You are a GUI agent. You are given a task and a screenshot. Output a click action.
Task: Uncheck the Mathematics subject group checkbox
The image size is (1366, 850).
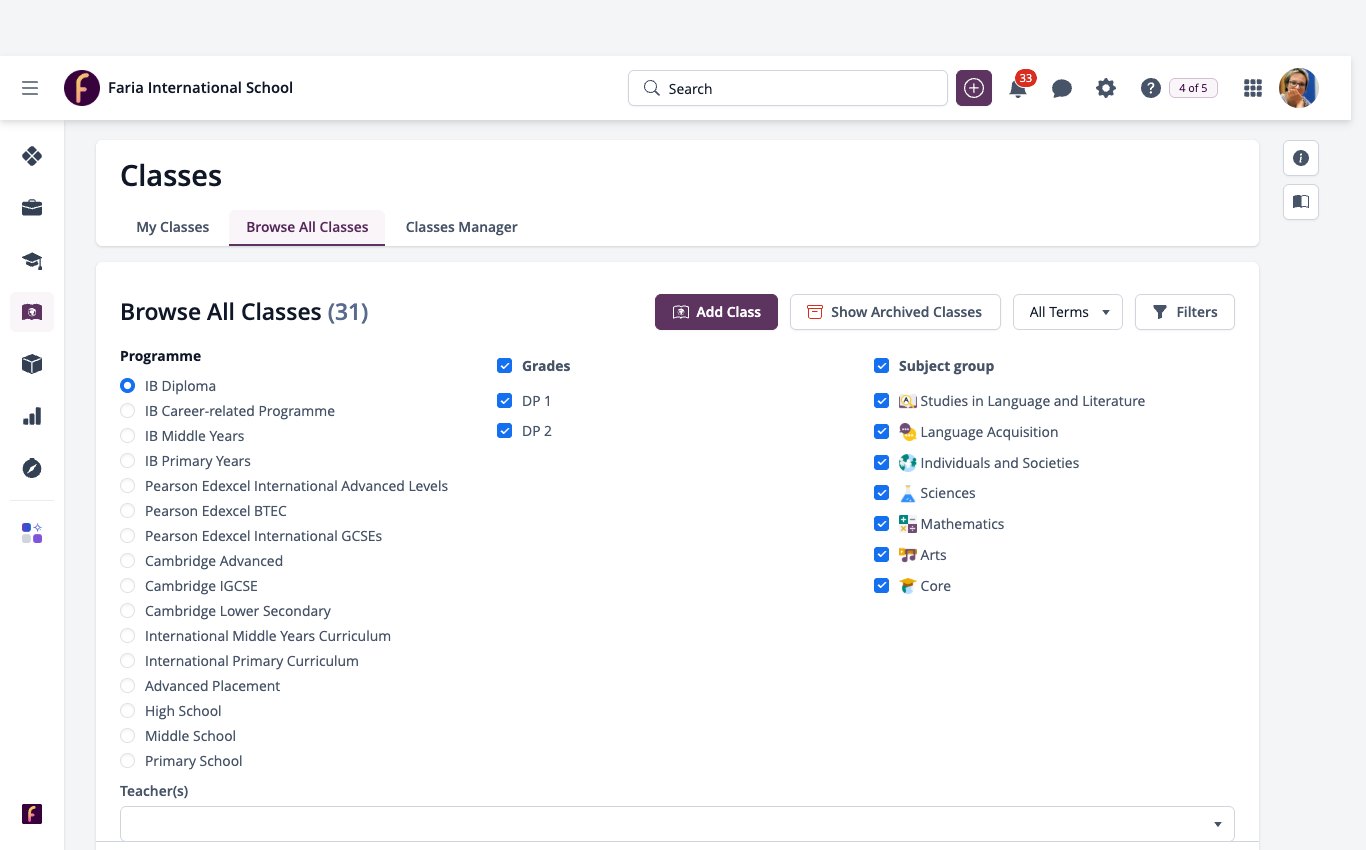[881, 524]
